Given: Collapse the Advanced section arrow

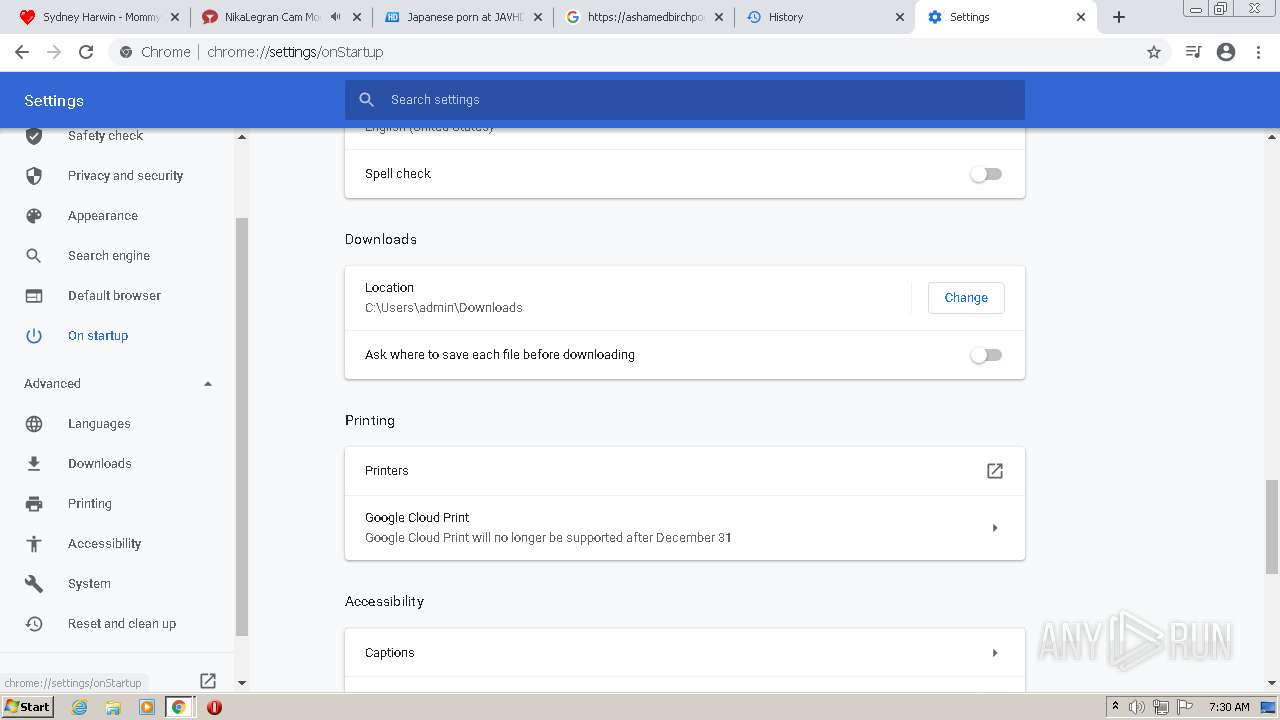Looking at the screenshot, I should pos(208,384).
